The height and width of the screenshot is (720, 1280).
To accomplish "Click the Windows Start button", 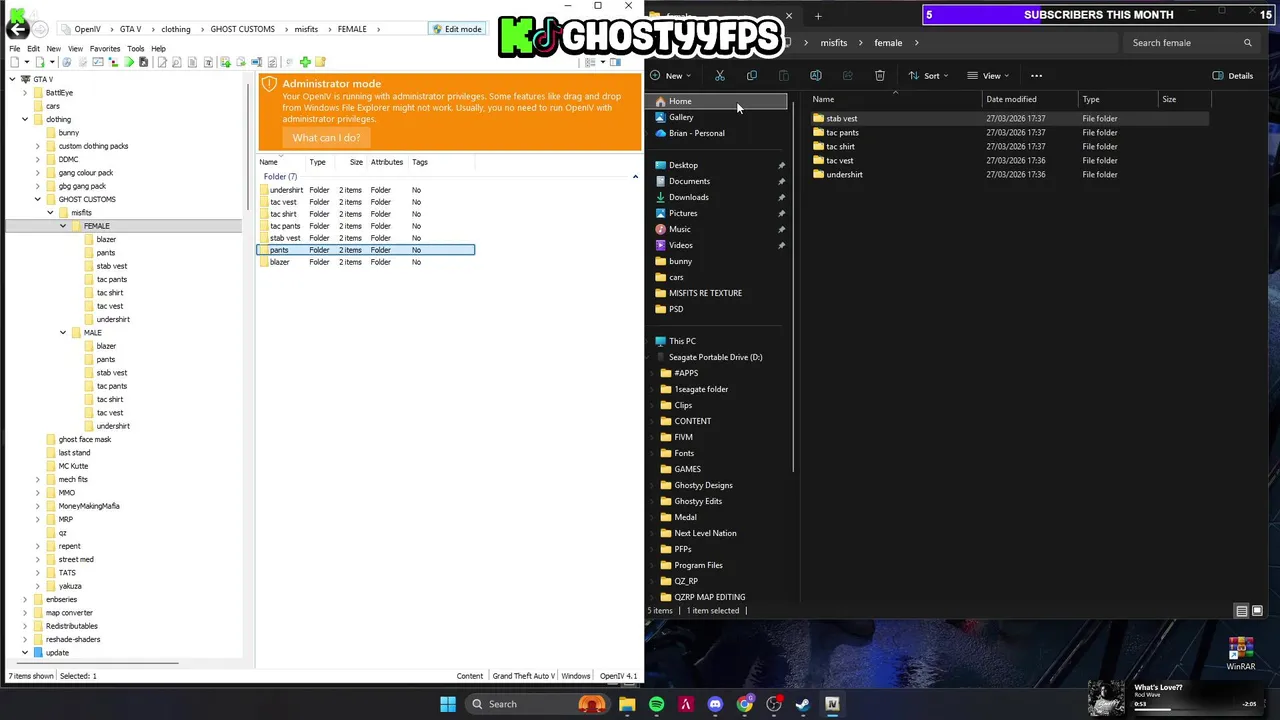I will point(448,704).
